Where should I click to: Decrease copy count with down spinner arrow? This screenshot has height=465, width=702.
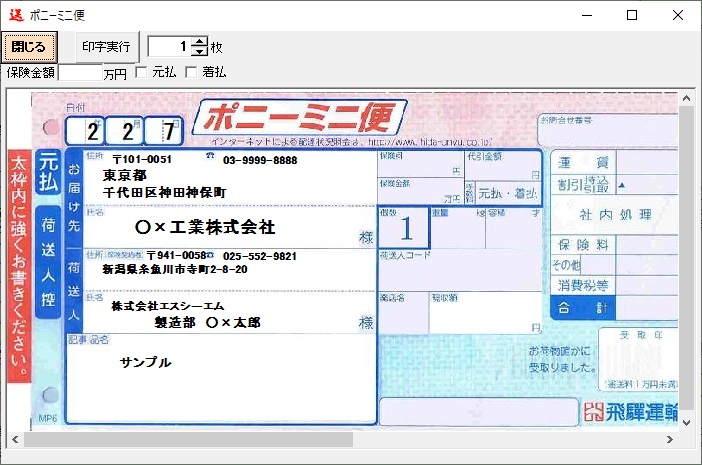200,51
